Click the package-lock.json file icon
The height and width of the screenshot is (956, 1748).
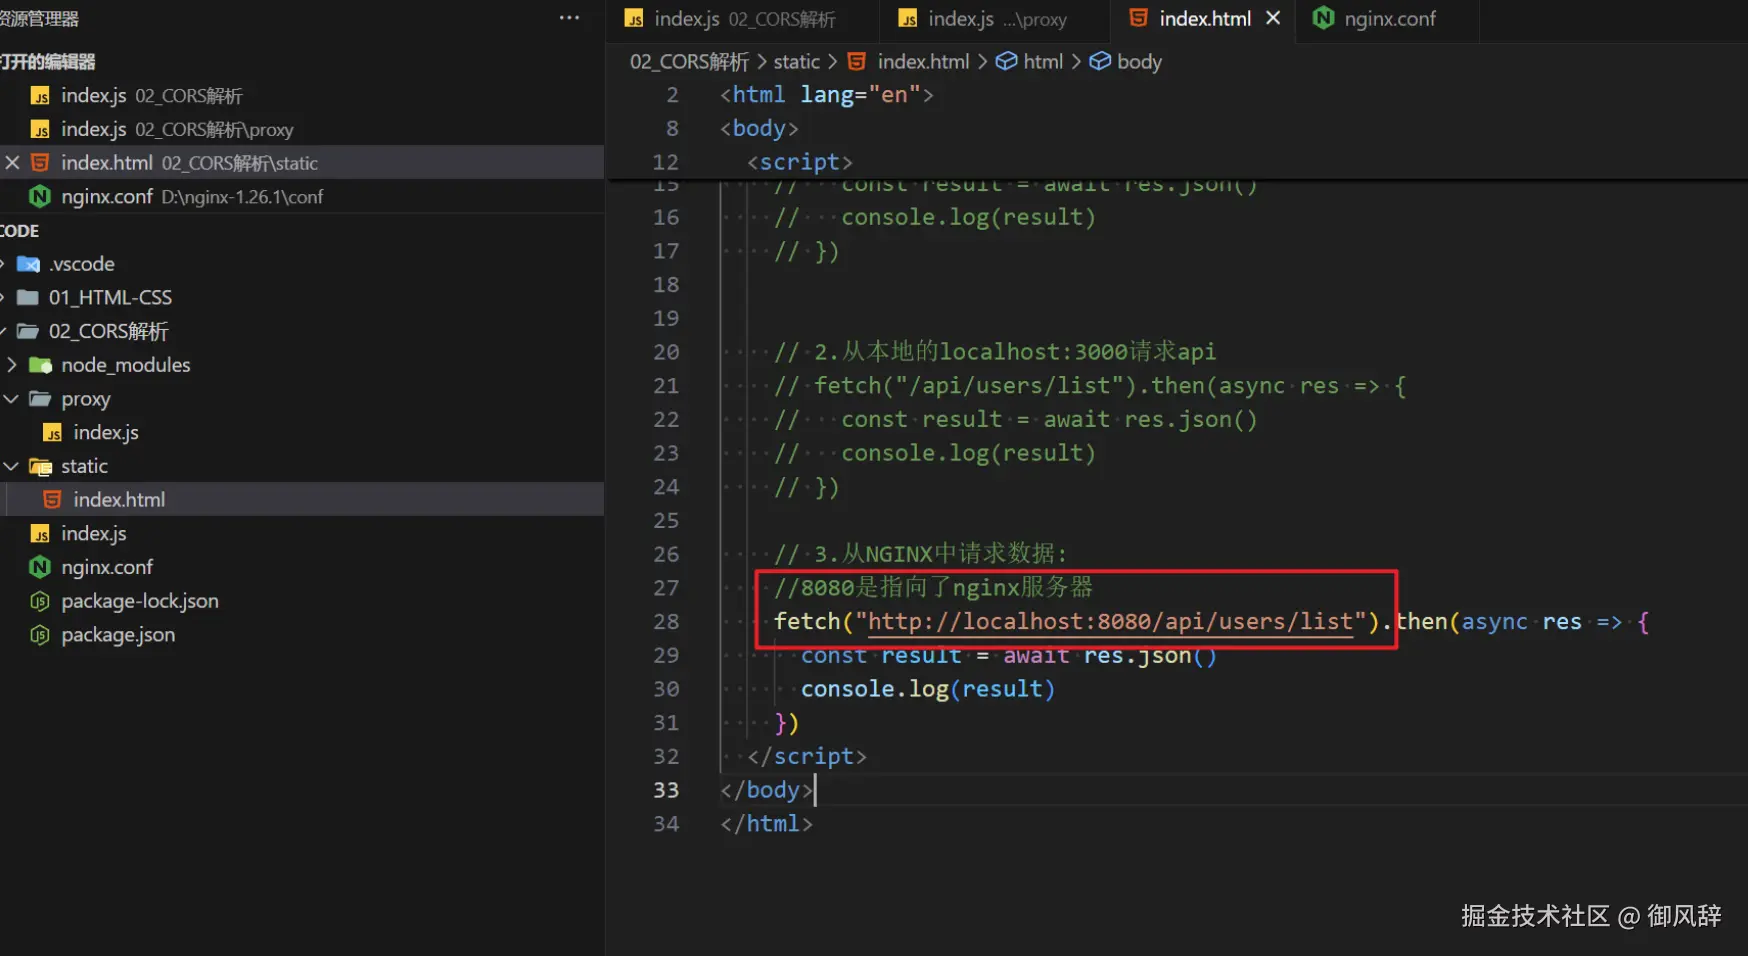click(40, 601)
